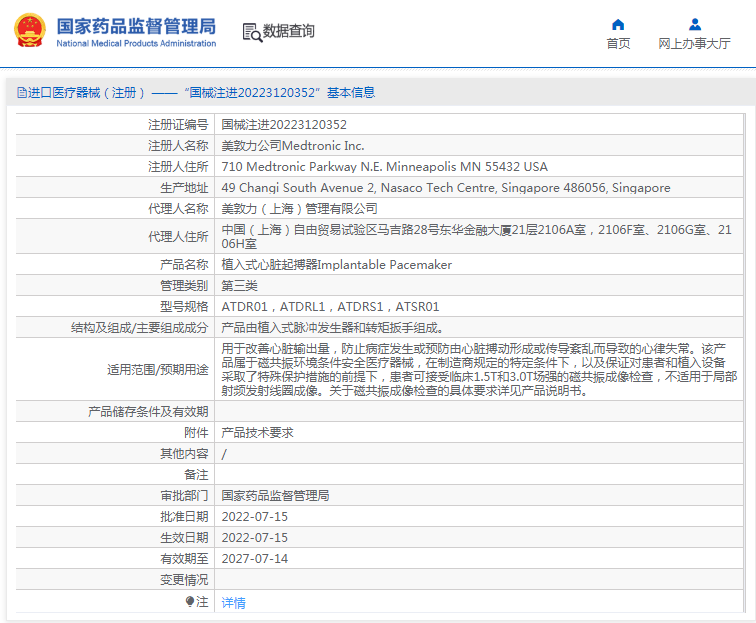Open the 详情 link in the note row
This screenshot has height=623, width=756.
[x=233, y=603]
